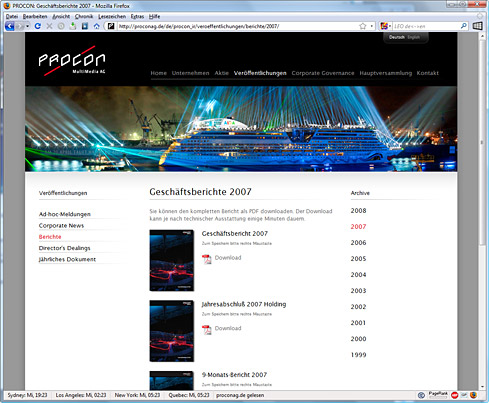Click the red Adblock Plus status icon

click(x=454, y=395)
